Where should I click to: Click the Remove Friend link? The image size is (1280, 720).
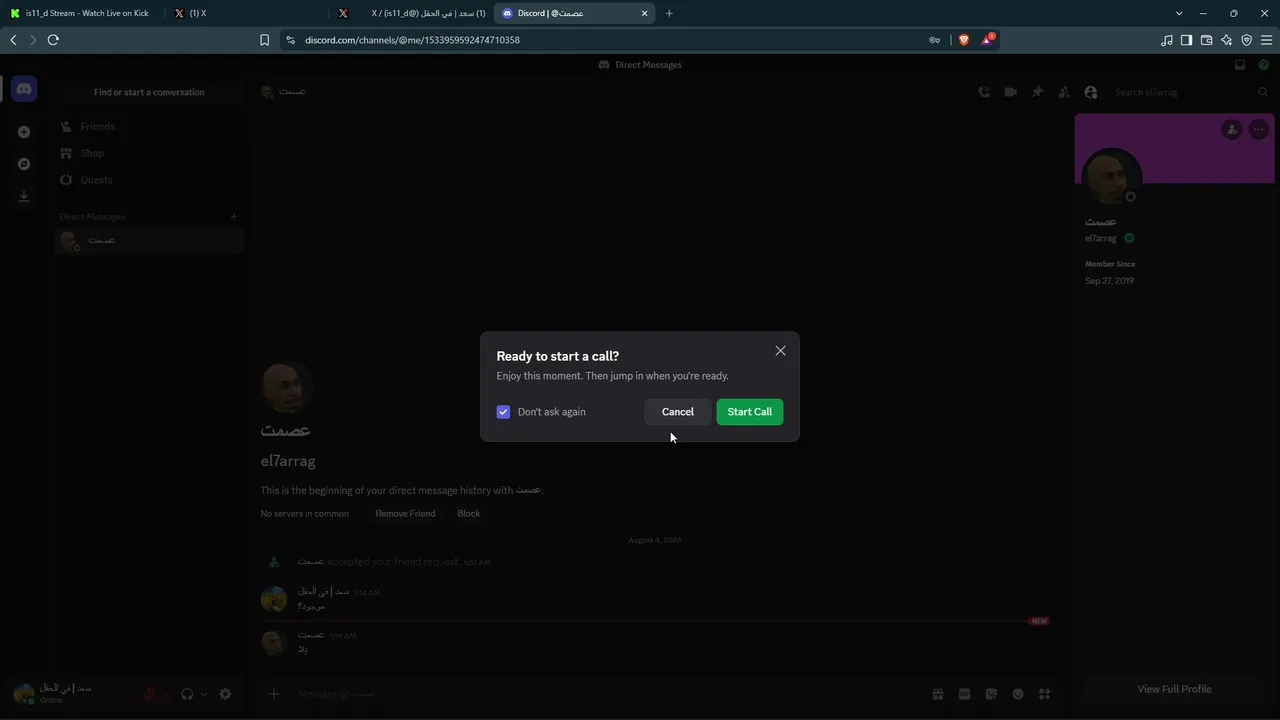click(x=405, y=514)
